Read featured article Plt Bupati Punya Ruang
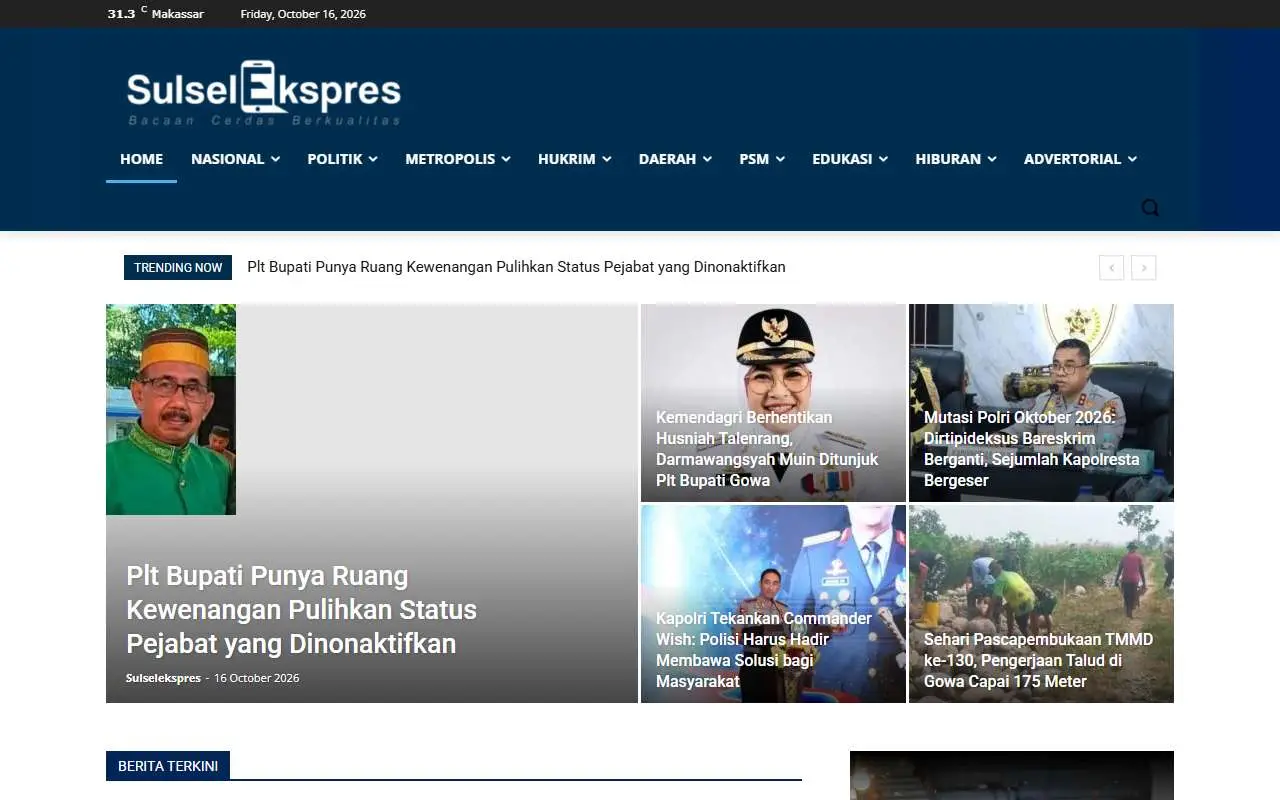1280x800 pixels. click(x=301, y=609)
